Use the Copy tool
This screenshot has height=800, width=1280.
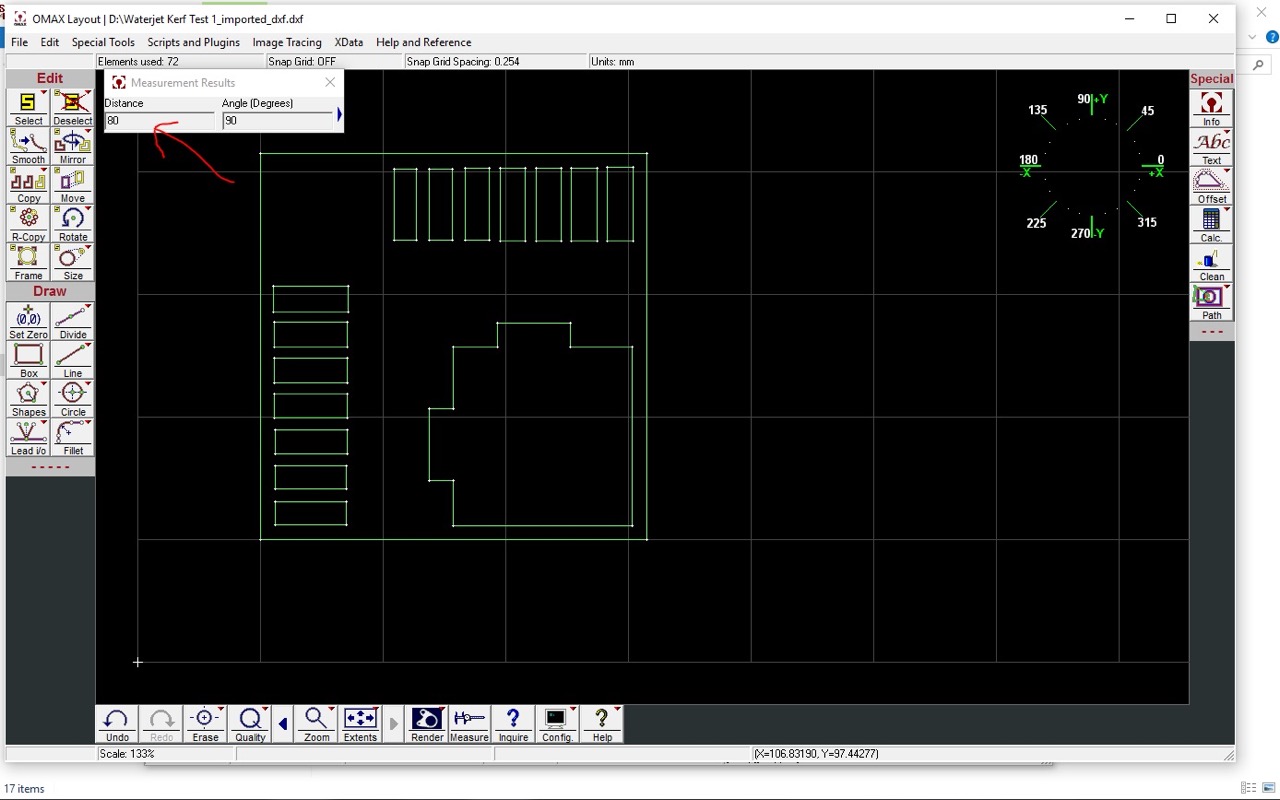pyautogui.click(x=28, y=186)
